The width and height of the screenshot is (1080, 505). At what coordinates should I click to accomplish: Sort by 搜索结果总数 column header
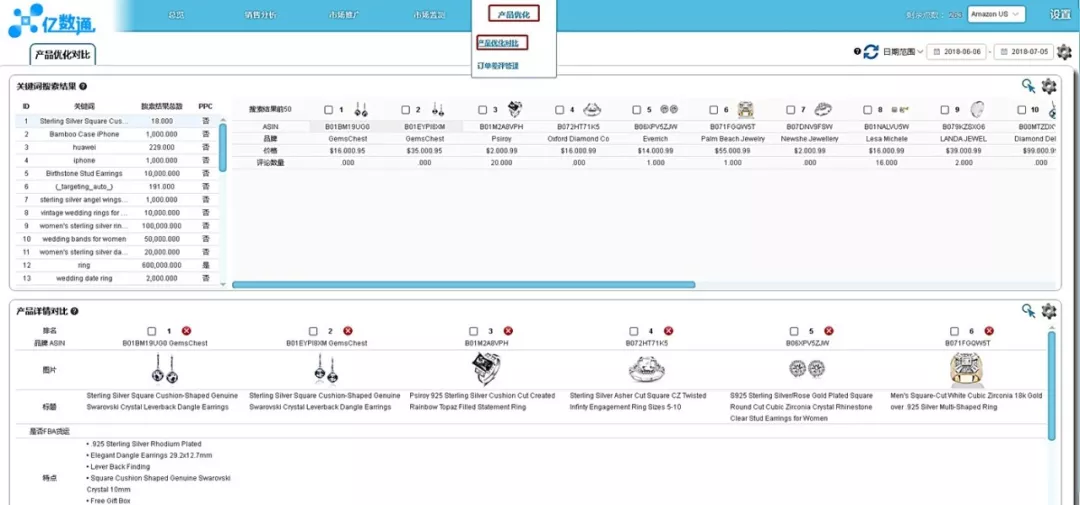click(x=162, y=106)
